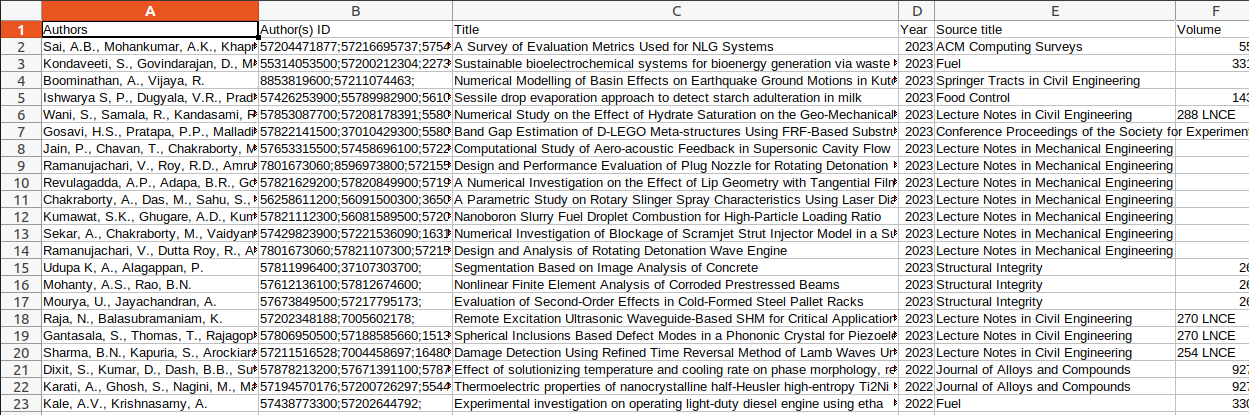Select author ID cell '57811996400;37107303700;'
This screenshot has height=415, width=1249.
coord(355,268)
